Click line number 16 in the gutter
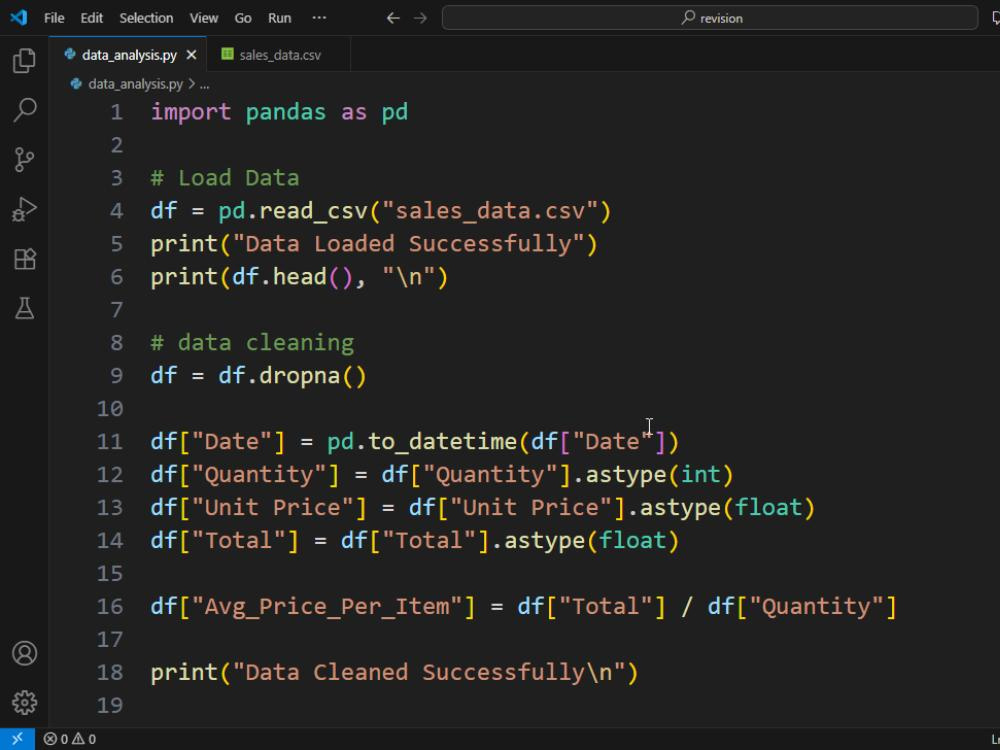This screenshot has height=750, width=1000. [x=110, y=606]
